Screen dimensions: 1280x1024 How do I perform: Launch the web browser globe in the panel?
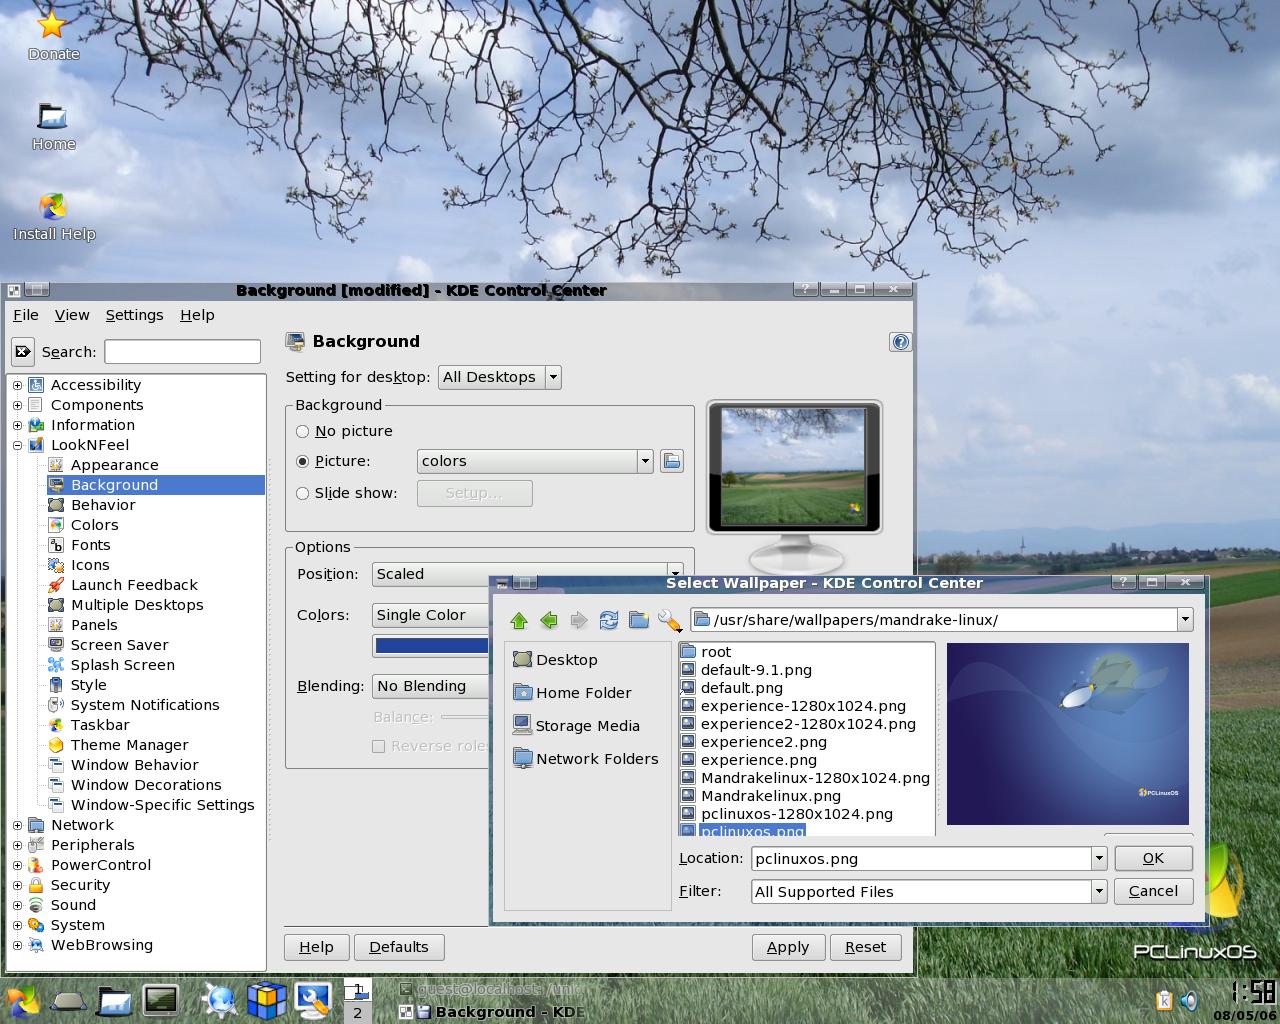(219, 1000)
